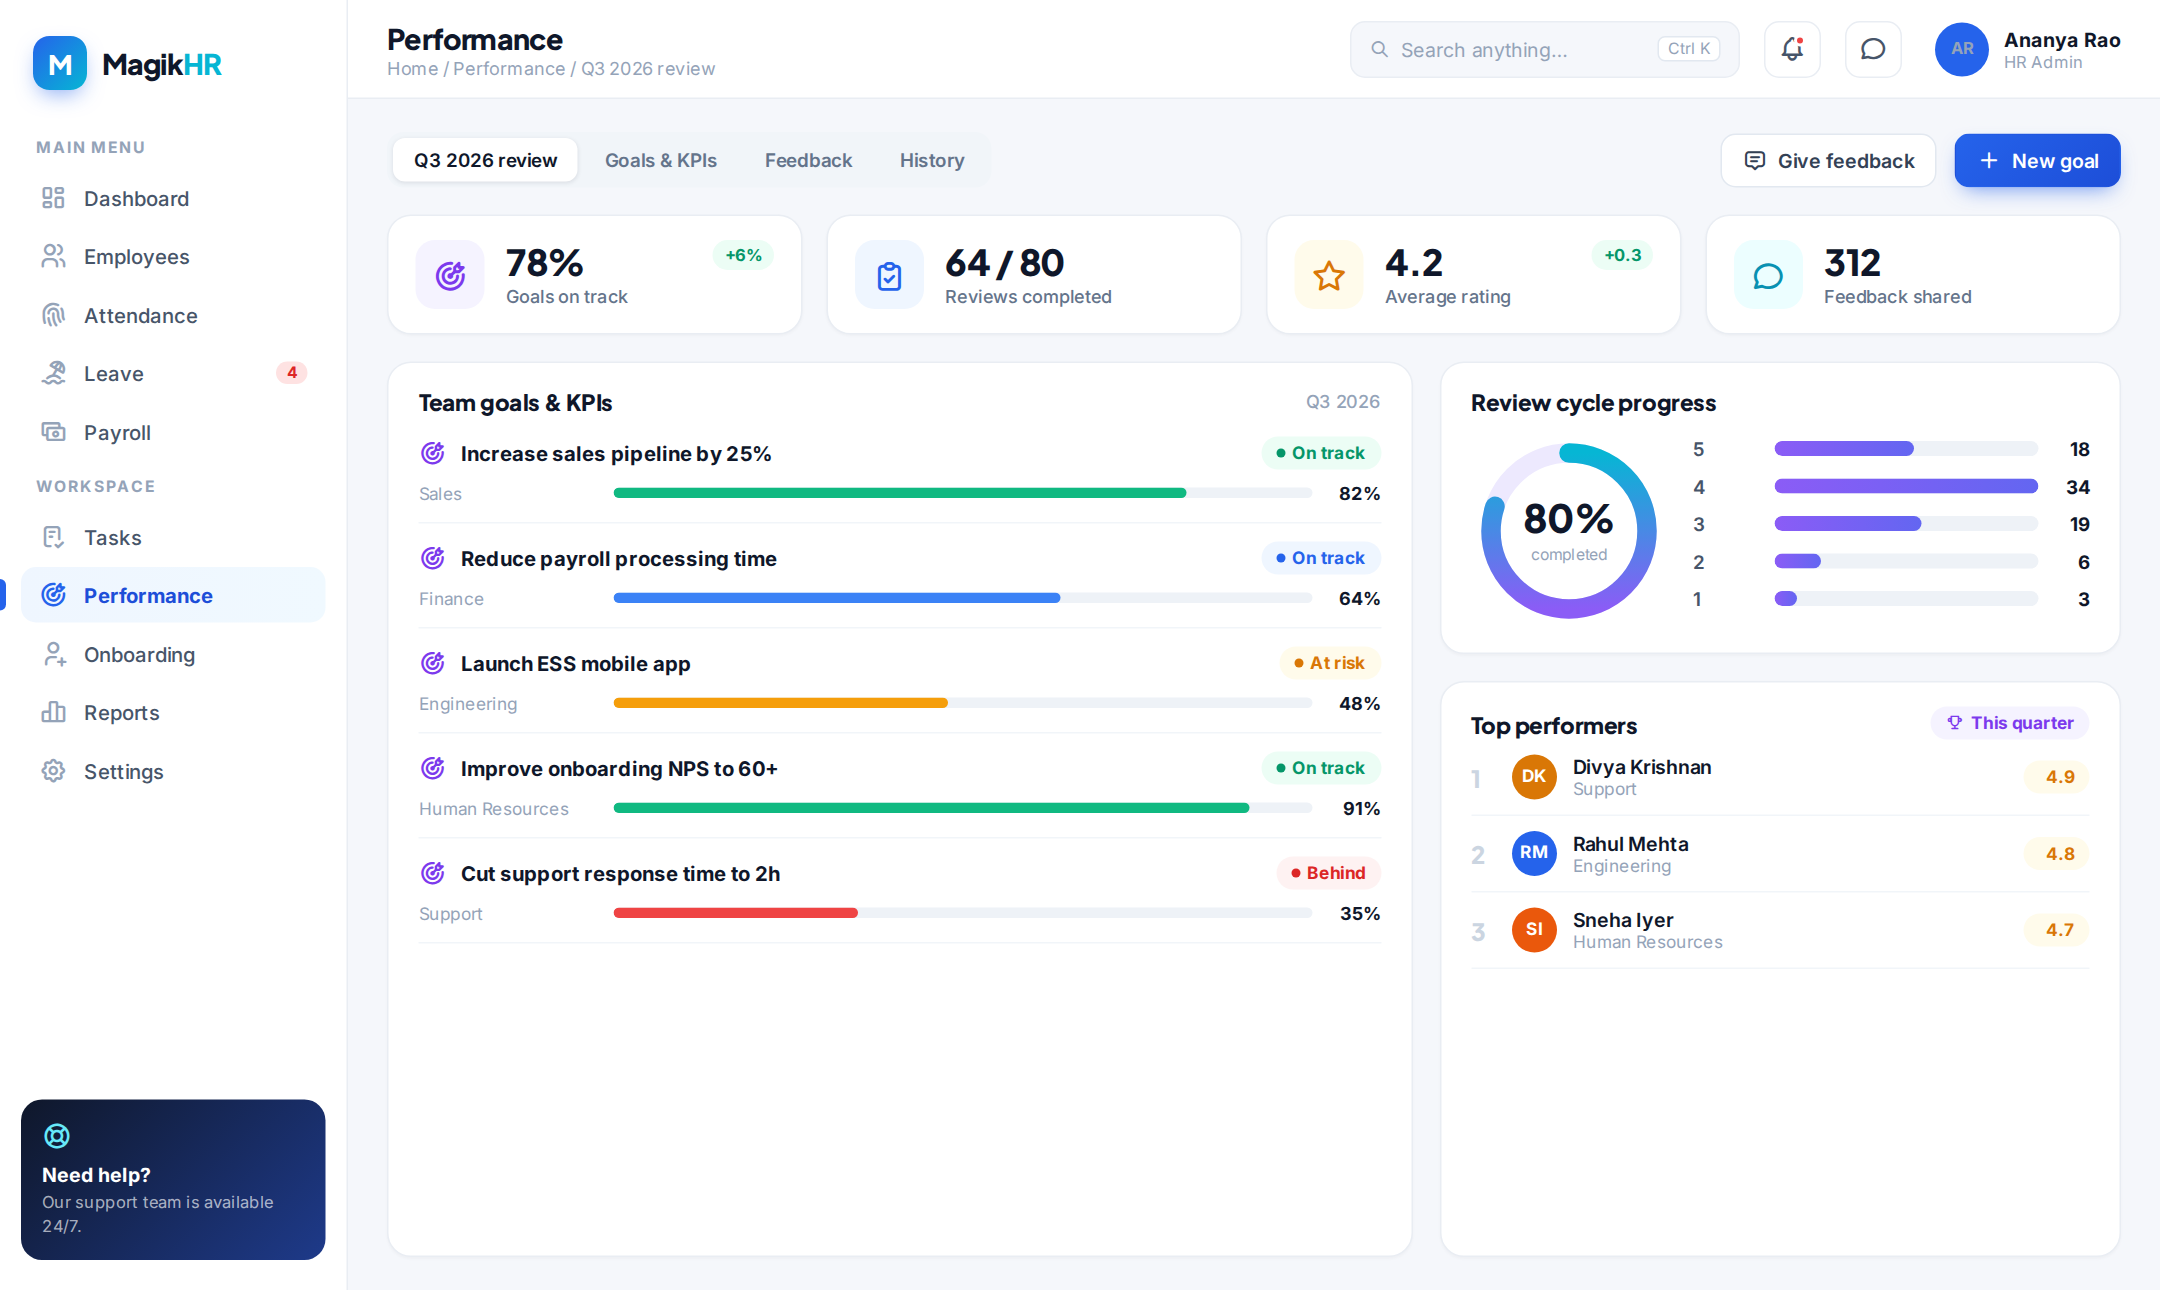Click the lifebuoy help icon in the support card
This screenshot has width=2160, height=1290.
point(57,1136)
